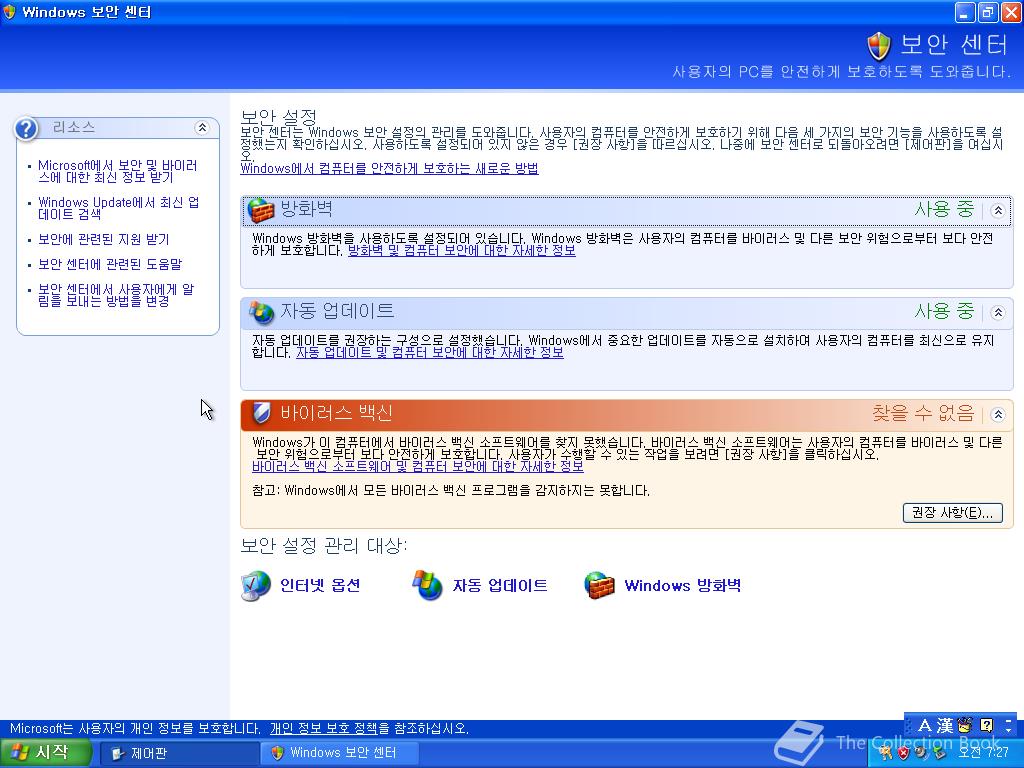1024x768 pixels.
Task: Click the 리소스 panel title
Action: [x=74, y=127]
